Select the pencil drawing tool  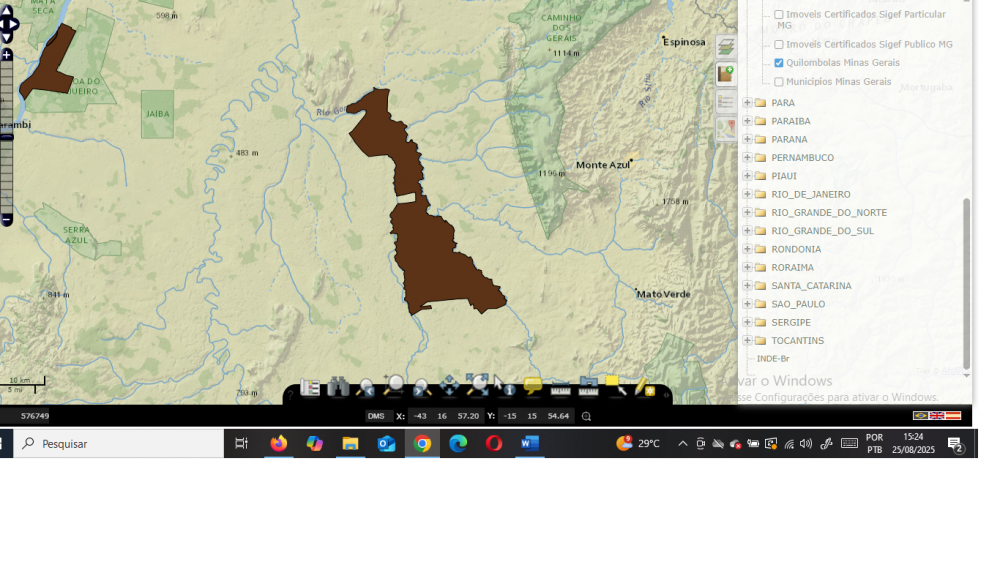point(644,387)
